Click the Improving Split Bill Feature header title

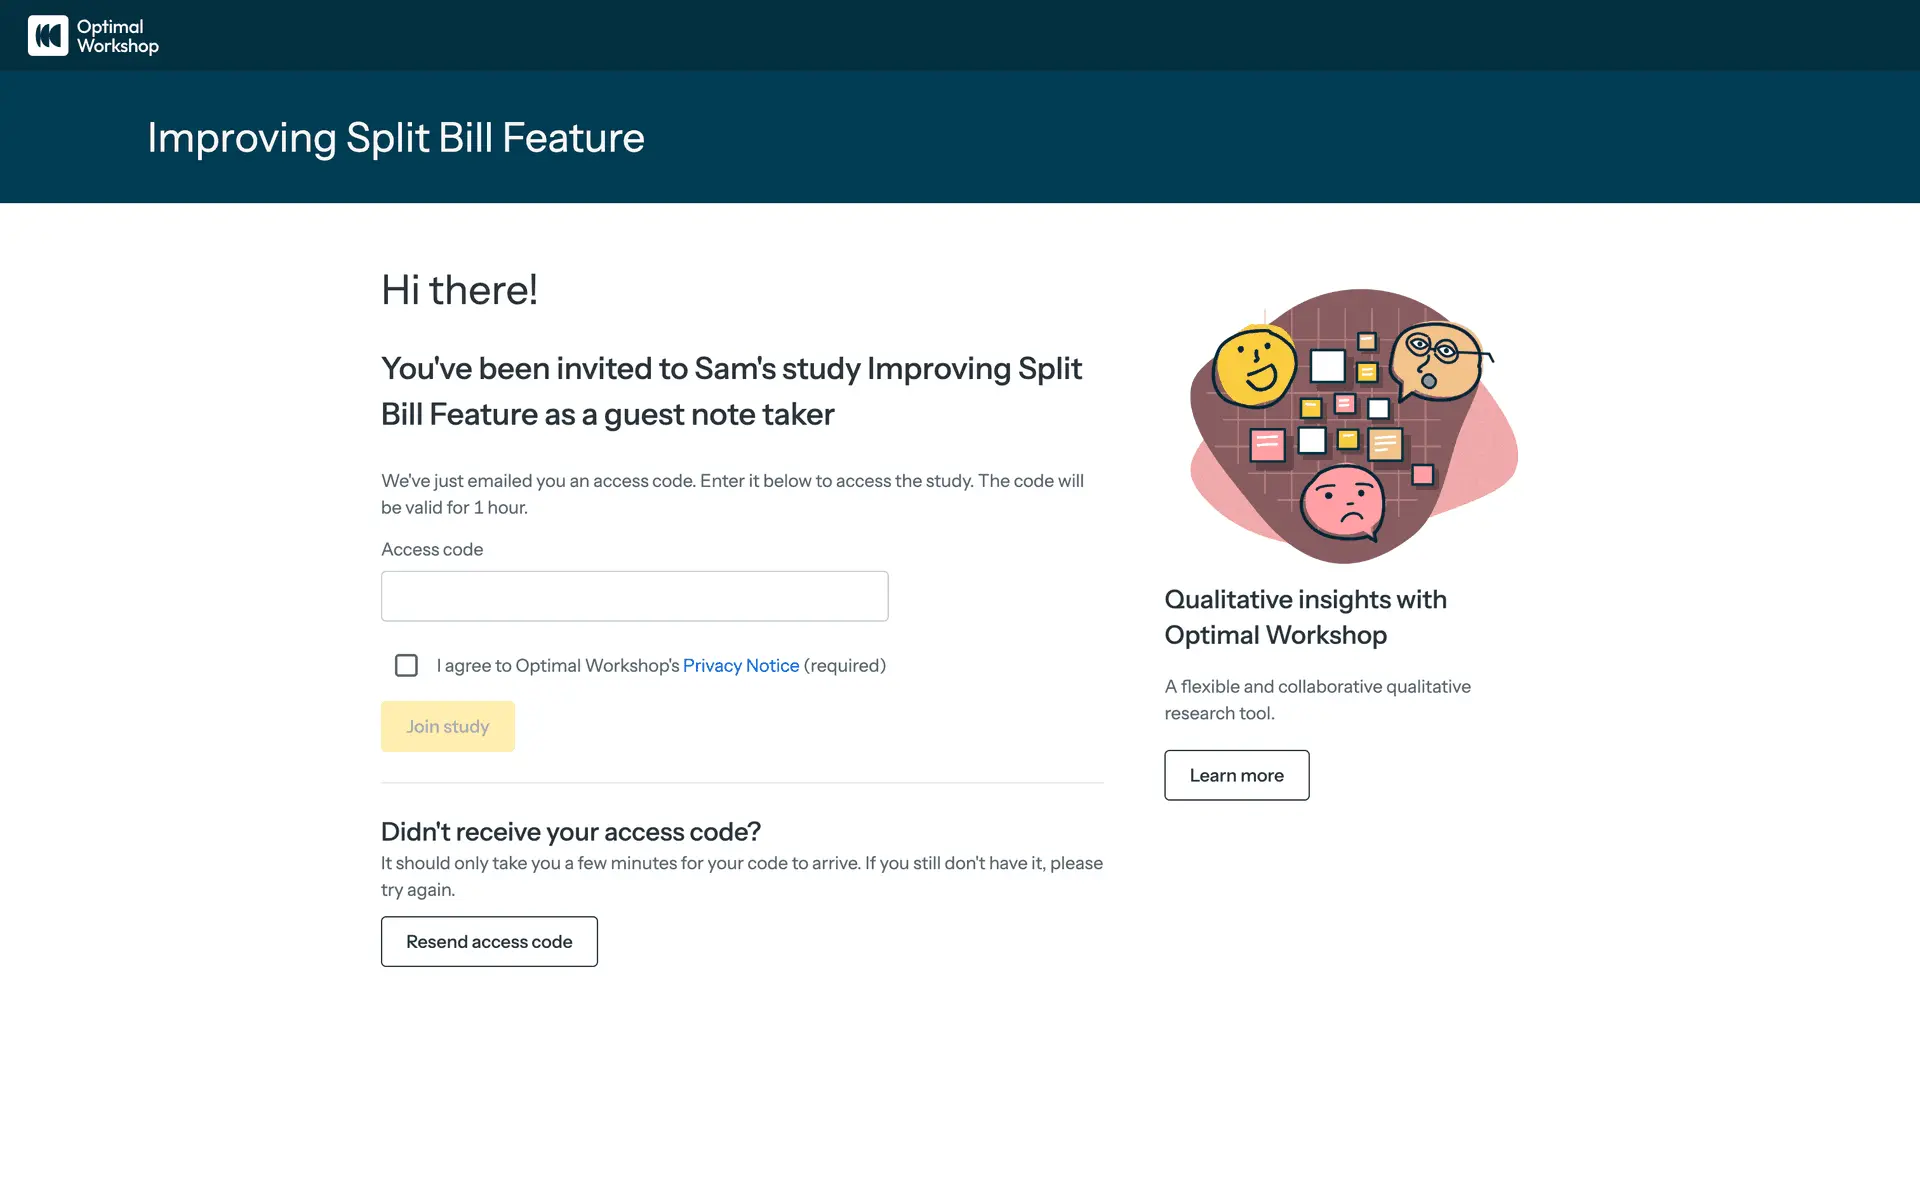pos(395,138)
